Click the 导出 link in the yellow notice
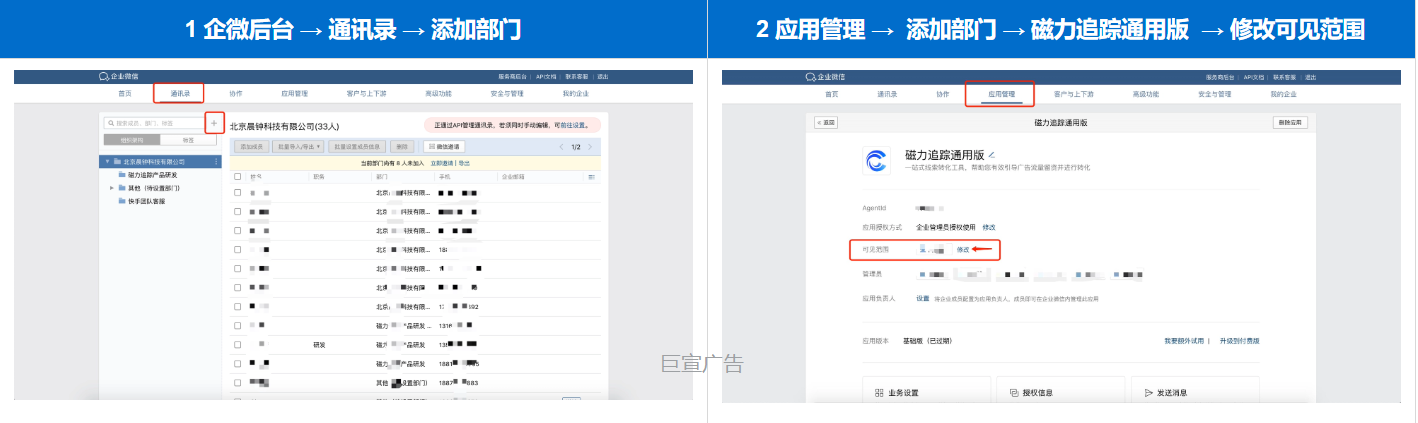Screen dimensions: 1418x423 tap(464, 162)
